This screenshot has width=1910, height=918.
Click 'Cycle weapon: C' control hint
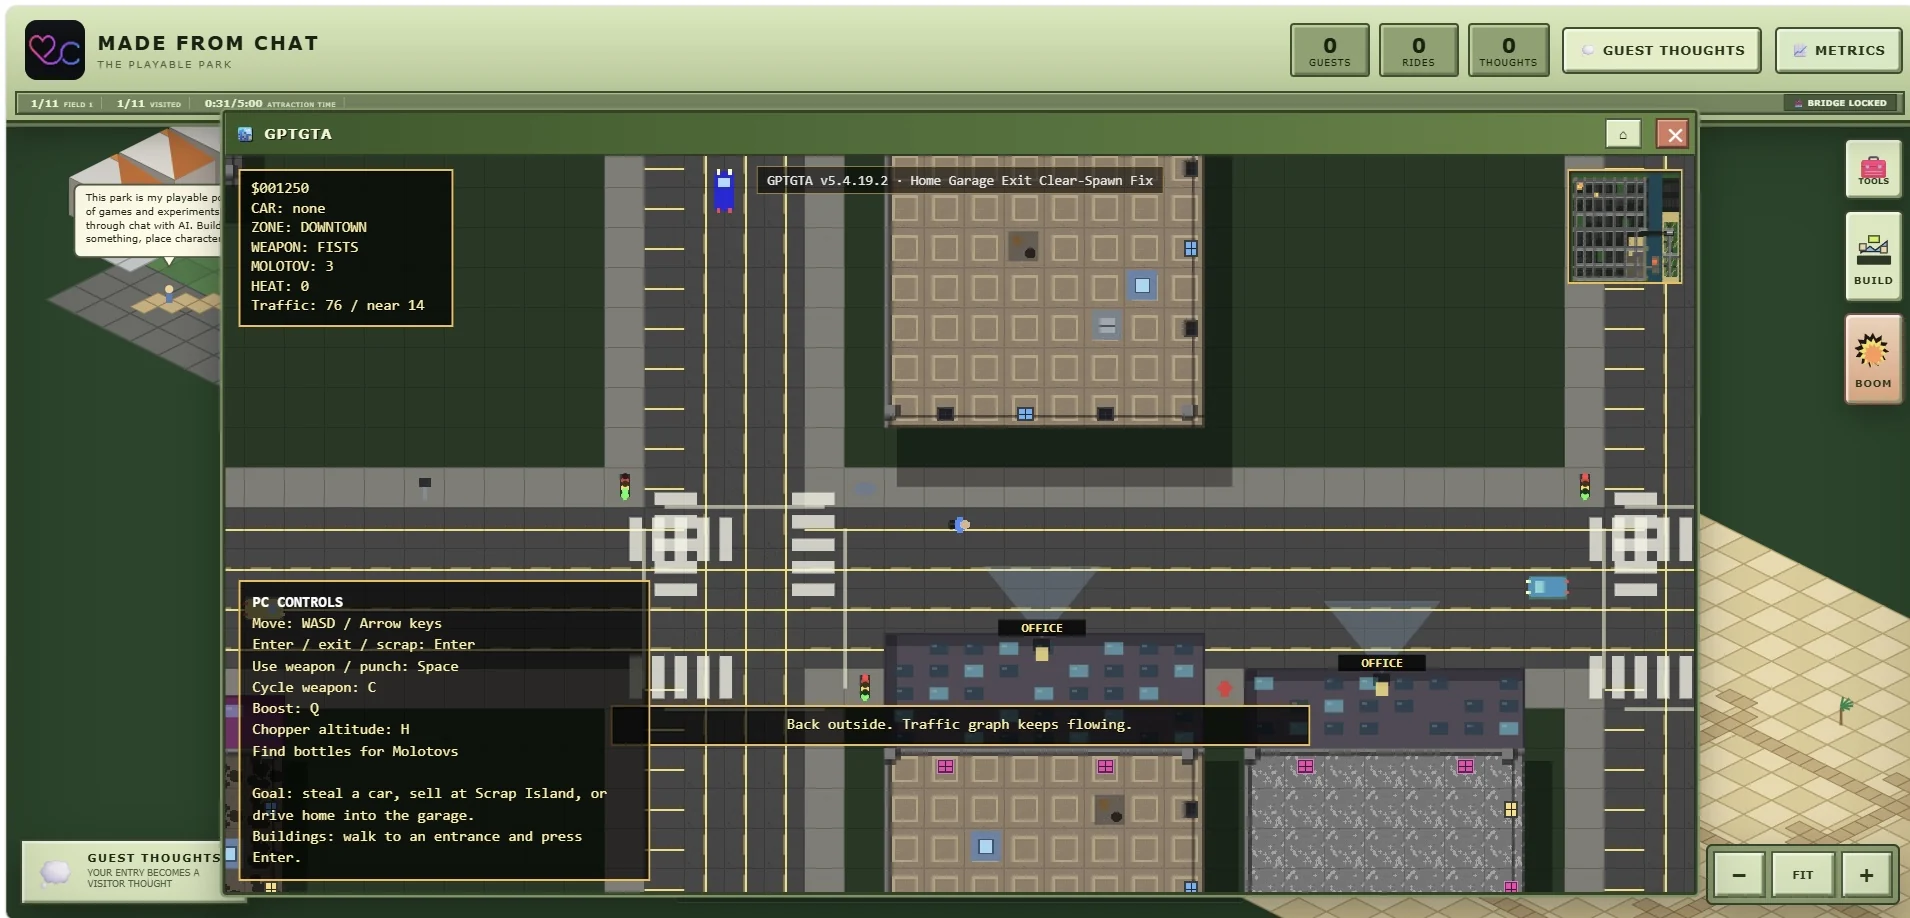pos(314,687)
